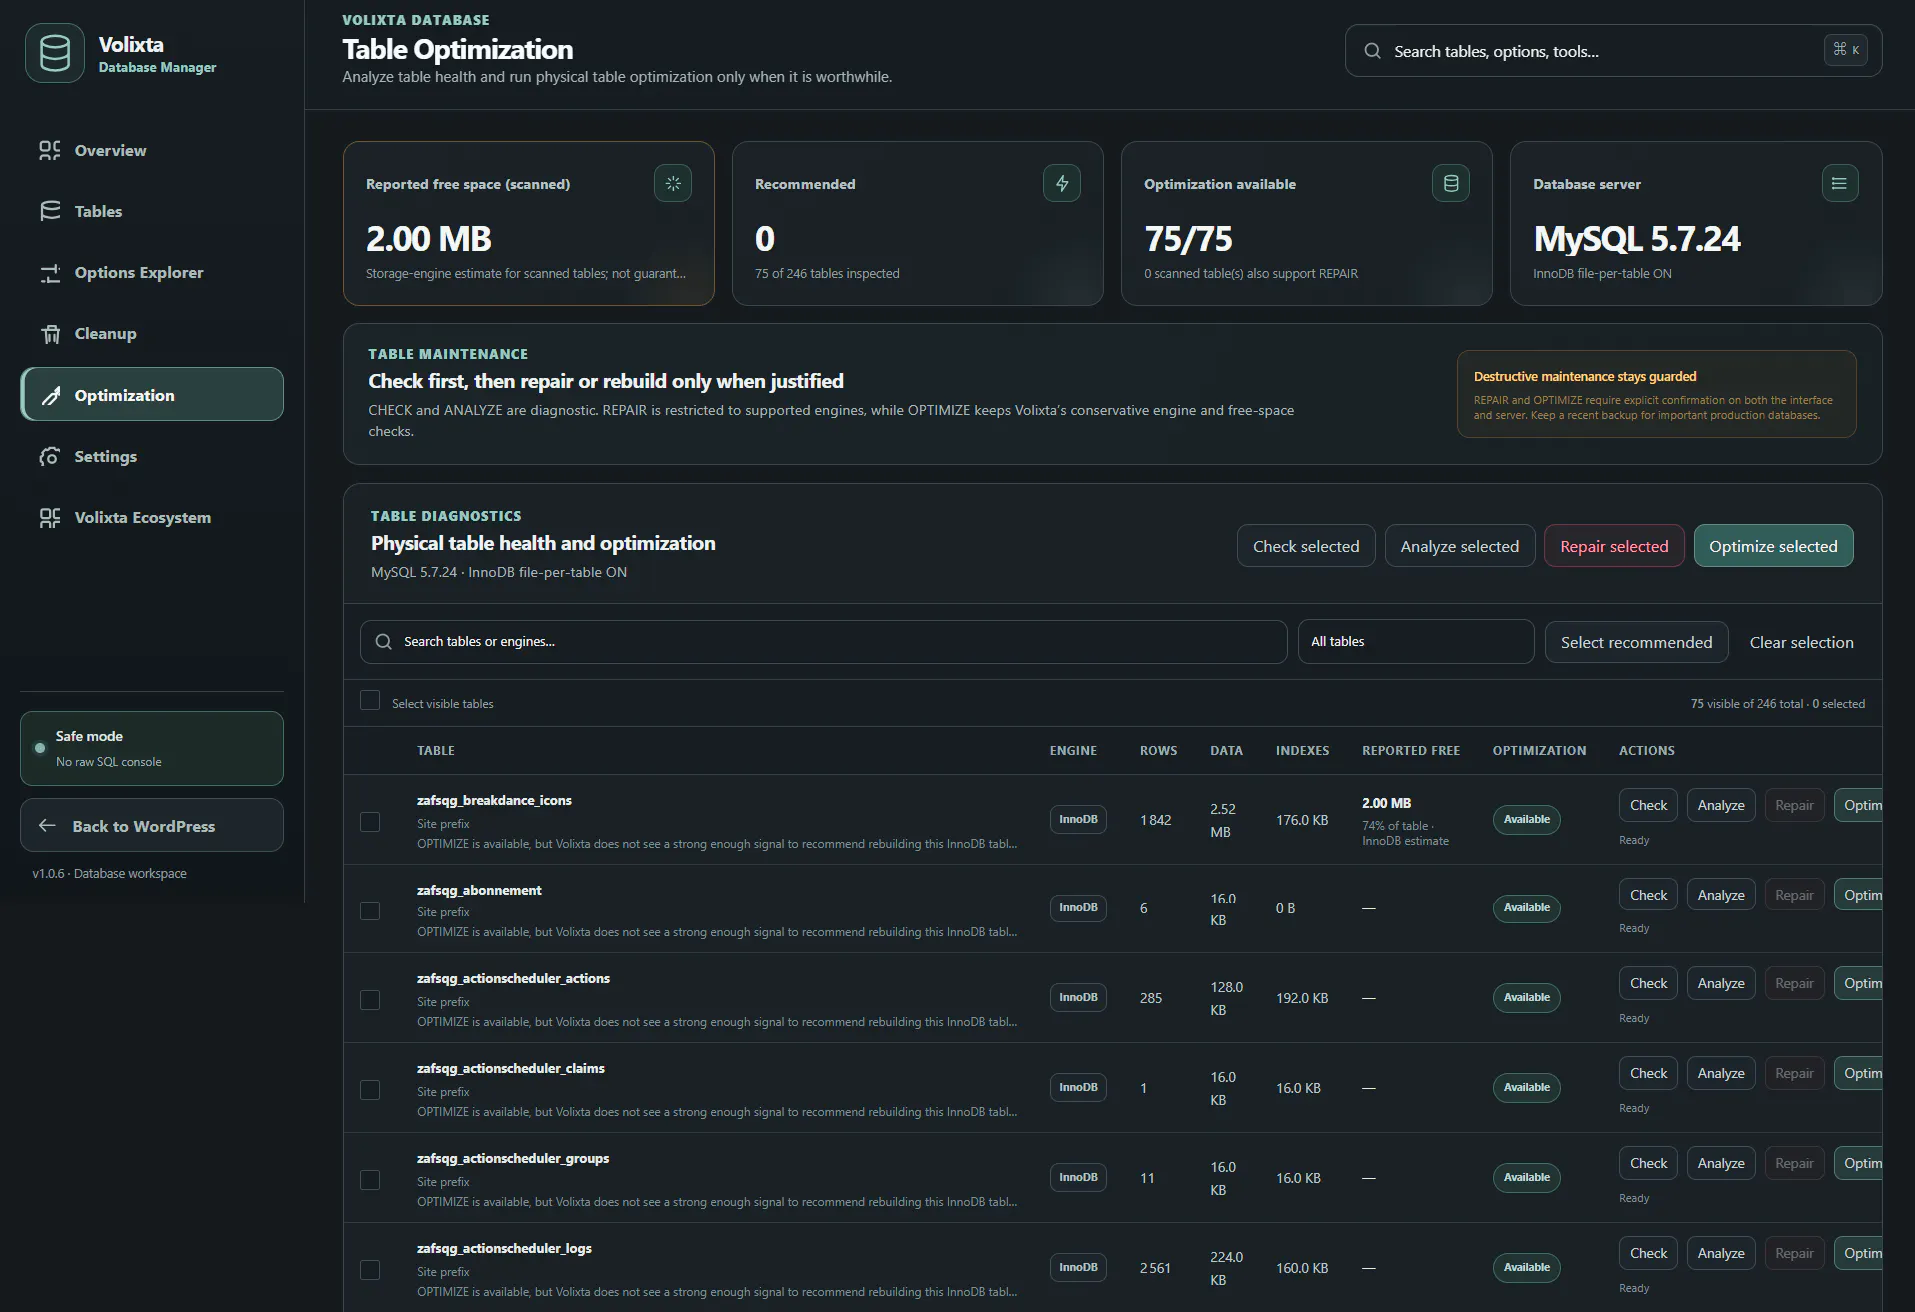The height and width of the screenshot is (1312, 1915).
Task: Click the Safe mode status panel
Action: [152, 749]
